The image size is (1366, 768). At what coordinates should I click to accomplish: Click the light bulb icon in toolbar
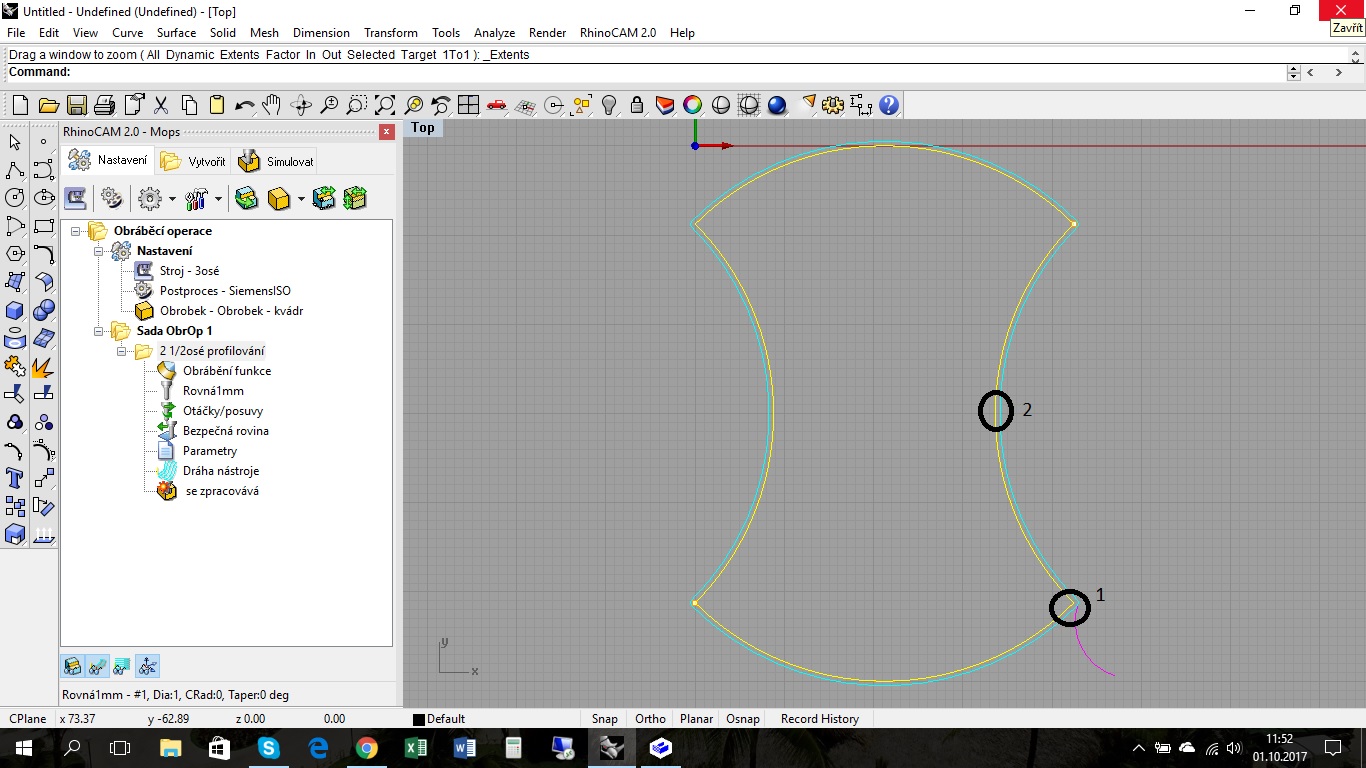pyautogui.click(x=609, y=105)
